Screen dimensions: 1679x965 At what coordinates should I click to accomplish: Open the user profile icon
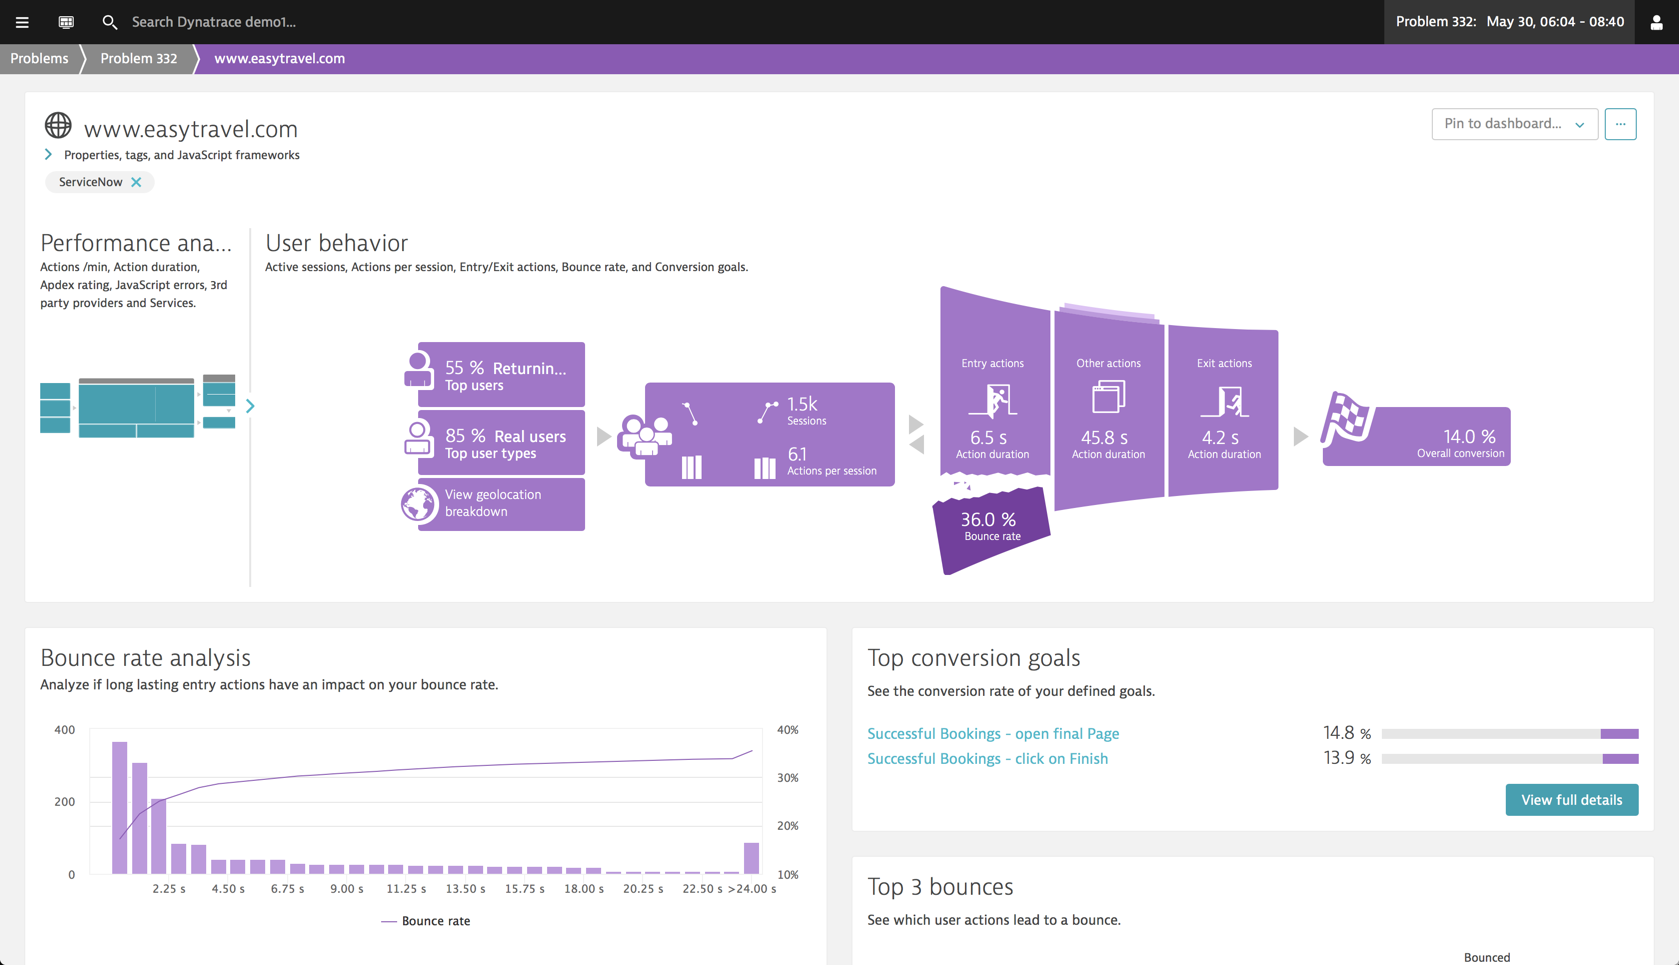pyautogui.click(x=1656, y=22)
